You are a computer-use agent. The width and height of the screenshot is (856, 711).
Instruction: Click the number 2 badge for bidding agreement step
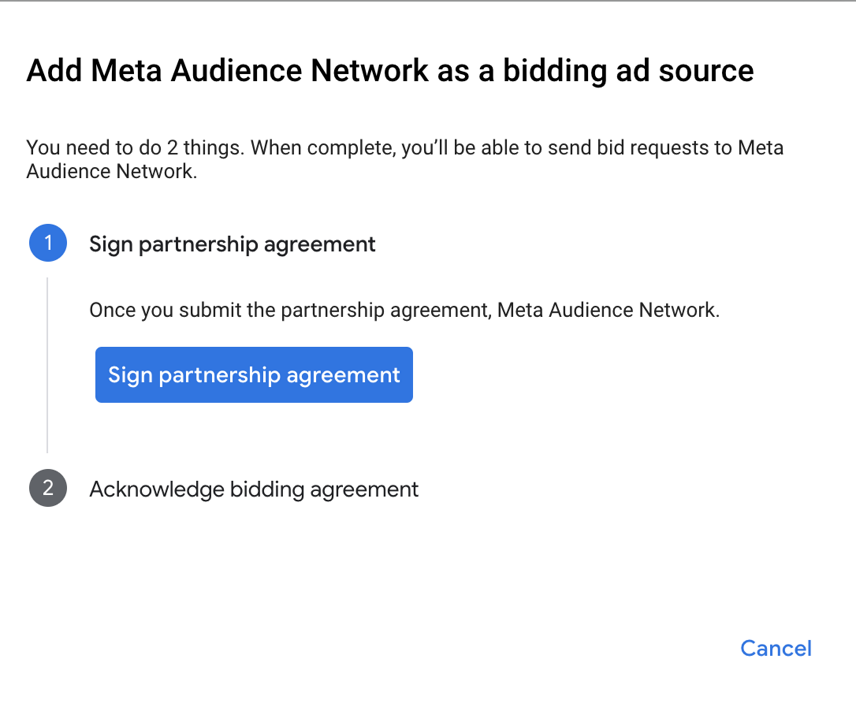[x=47, y=488]
